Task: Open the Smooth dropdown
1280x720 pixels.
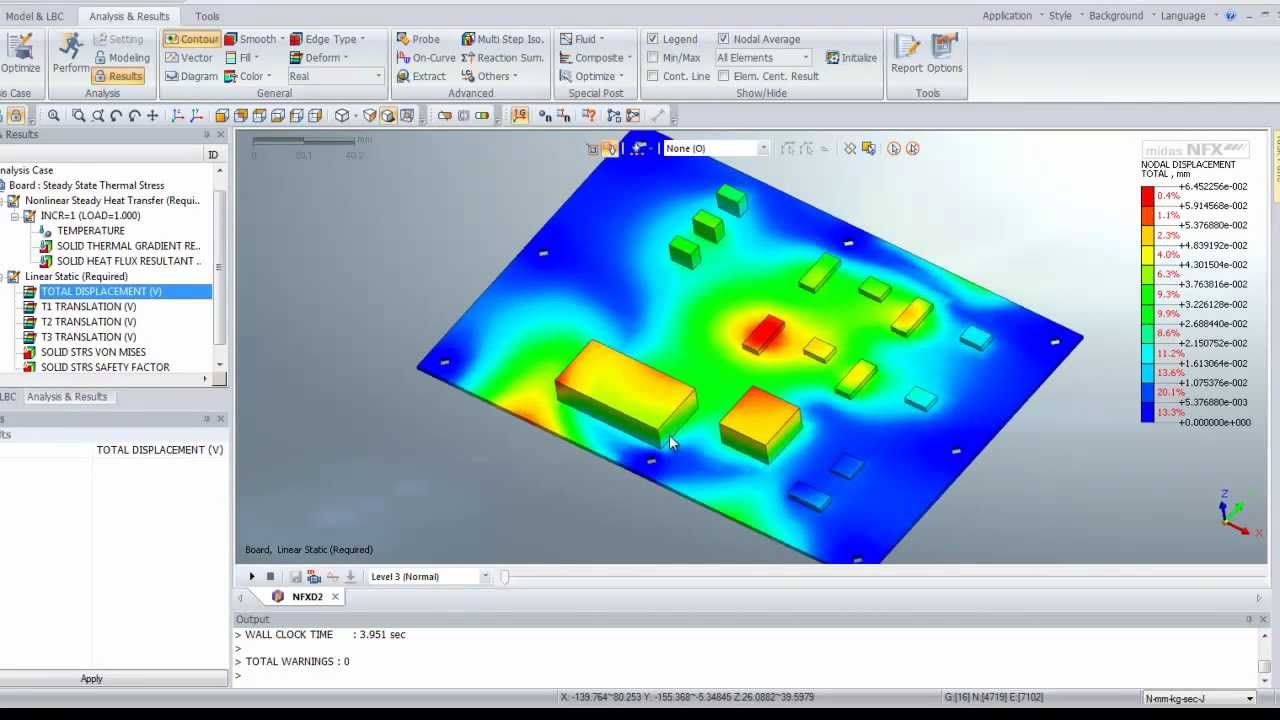Action: (254, 39)
